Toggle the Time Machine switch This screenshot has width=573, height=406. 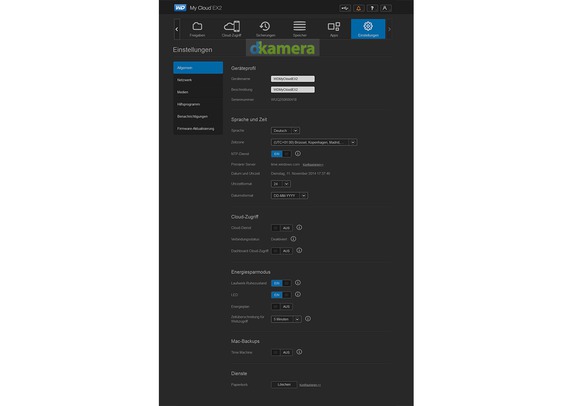[x=282, y=352]
